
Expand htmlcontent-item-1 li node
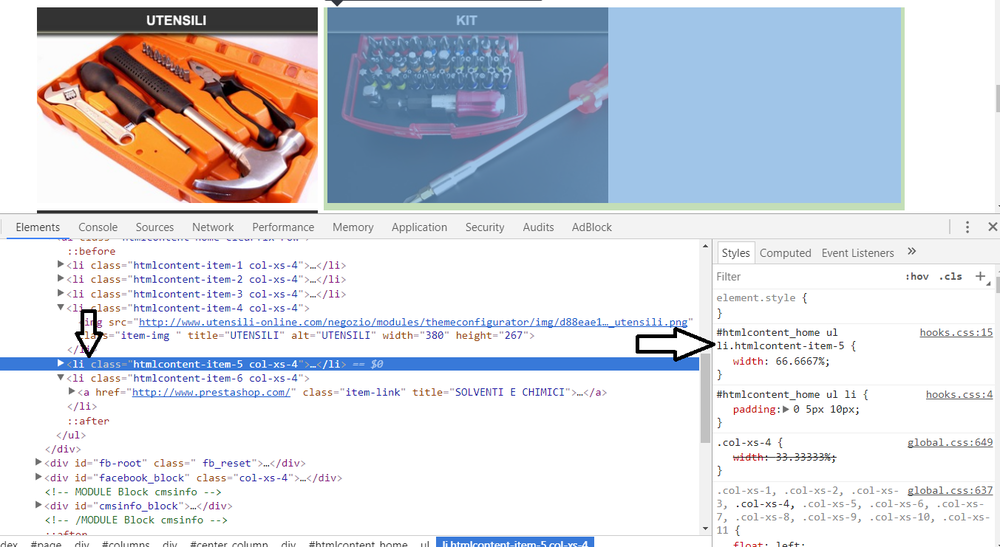click(61, 264)
